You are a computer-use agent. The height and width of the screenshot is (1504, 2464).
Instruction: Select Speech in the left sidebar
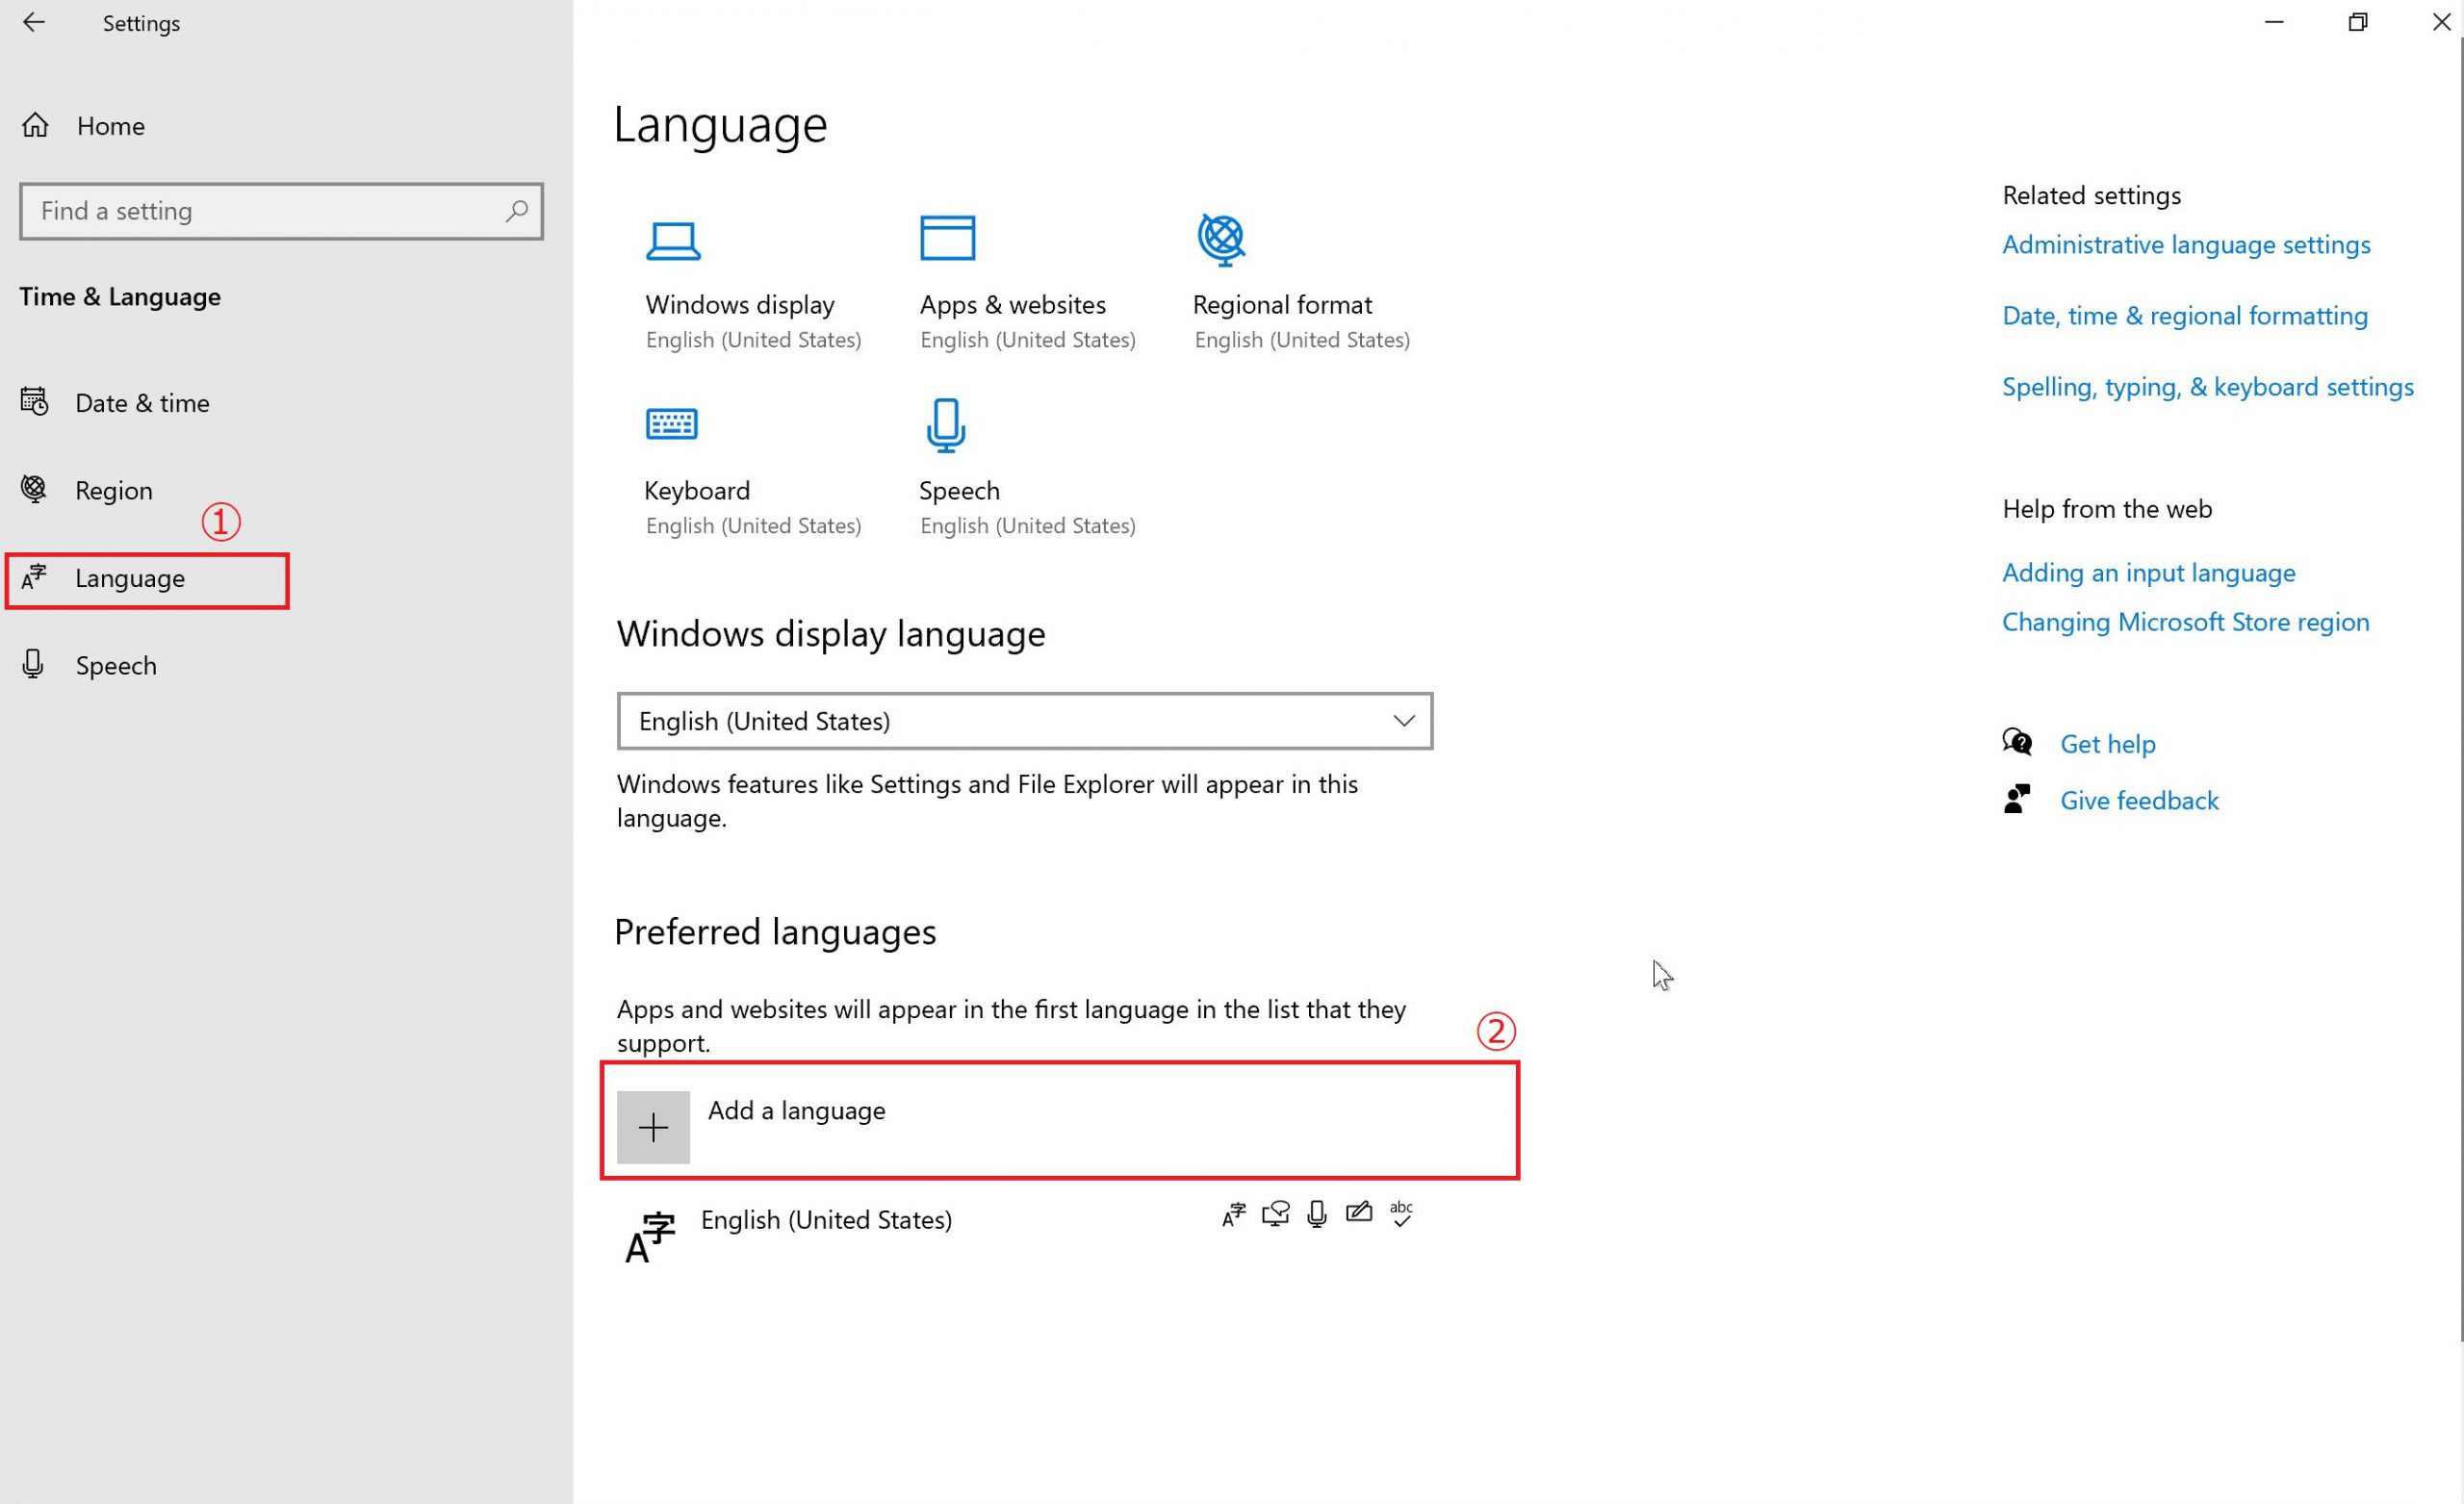116,666
